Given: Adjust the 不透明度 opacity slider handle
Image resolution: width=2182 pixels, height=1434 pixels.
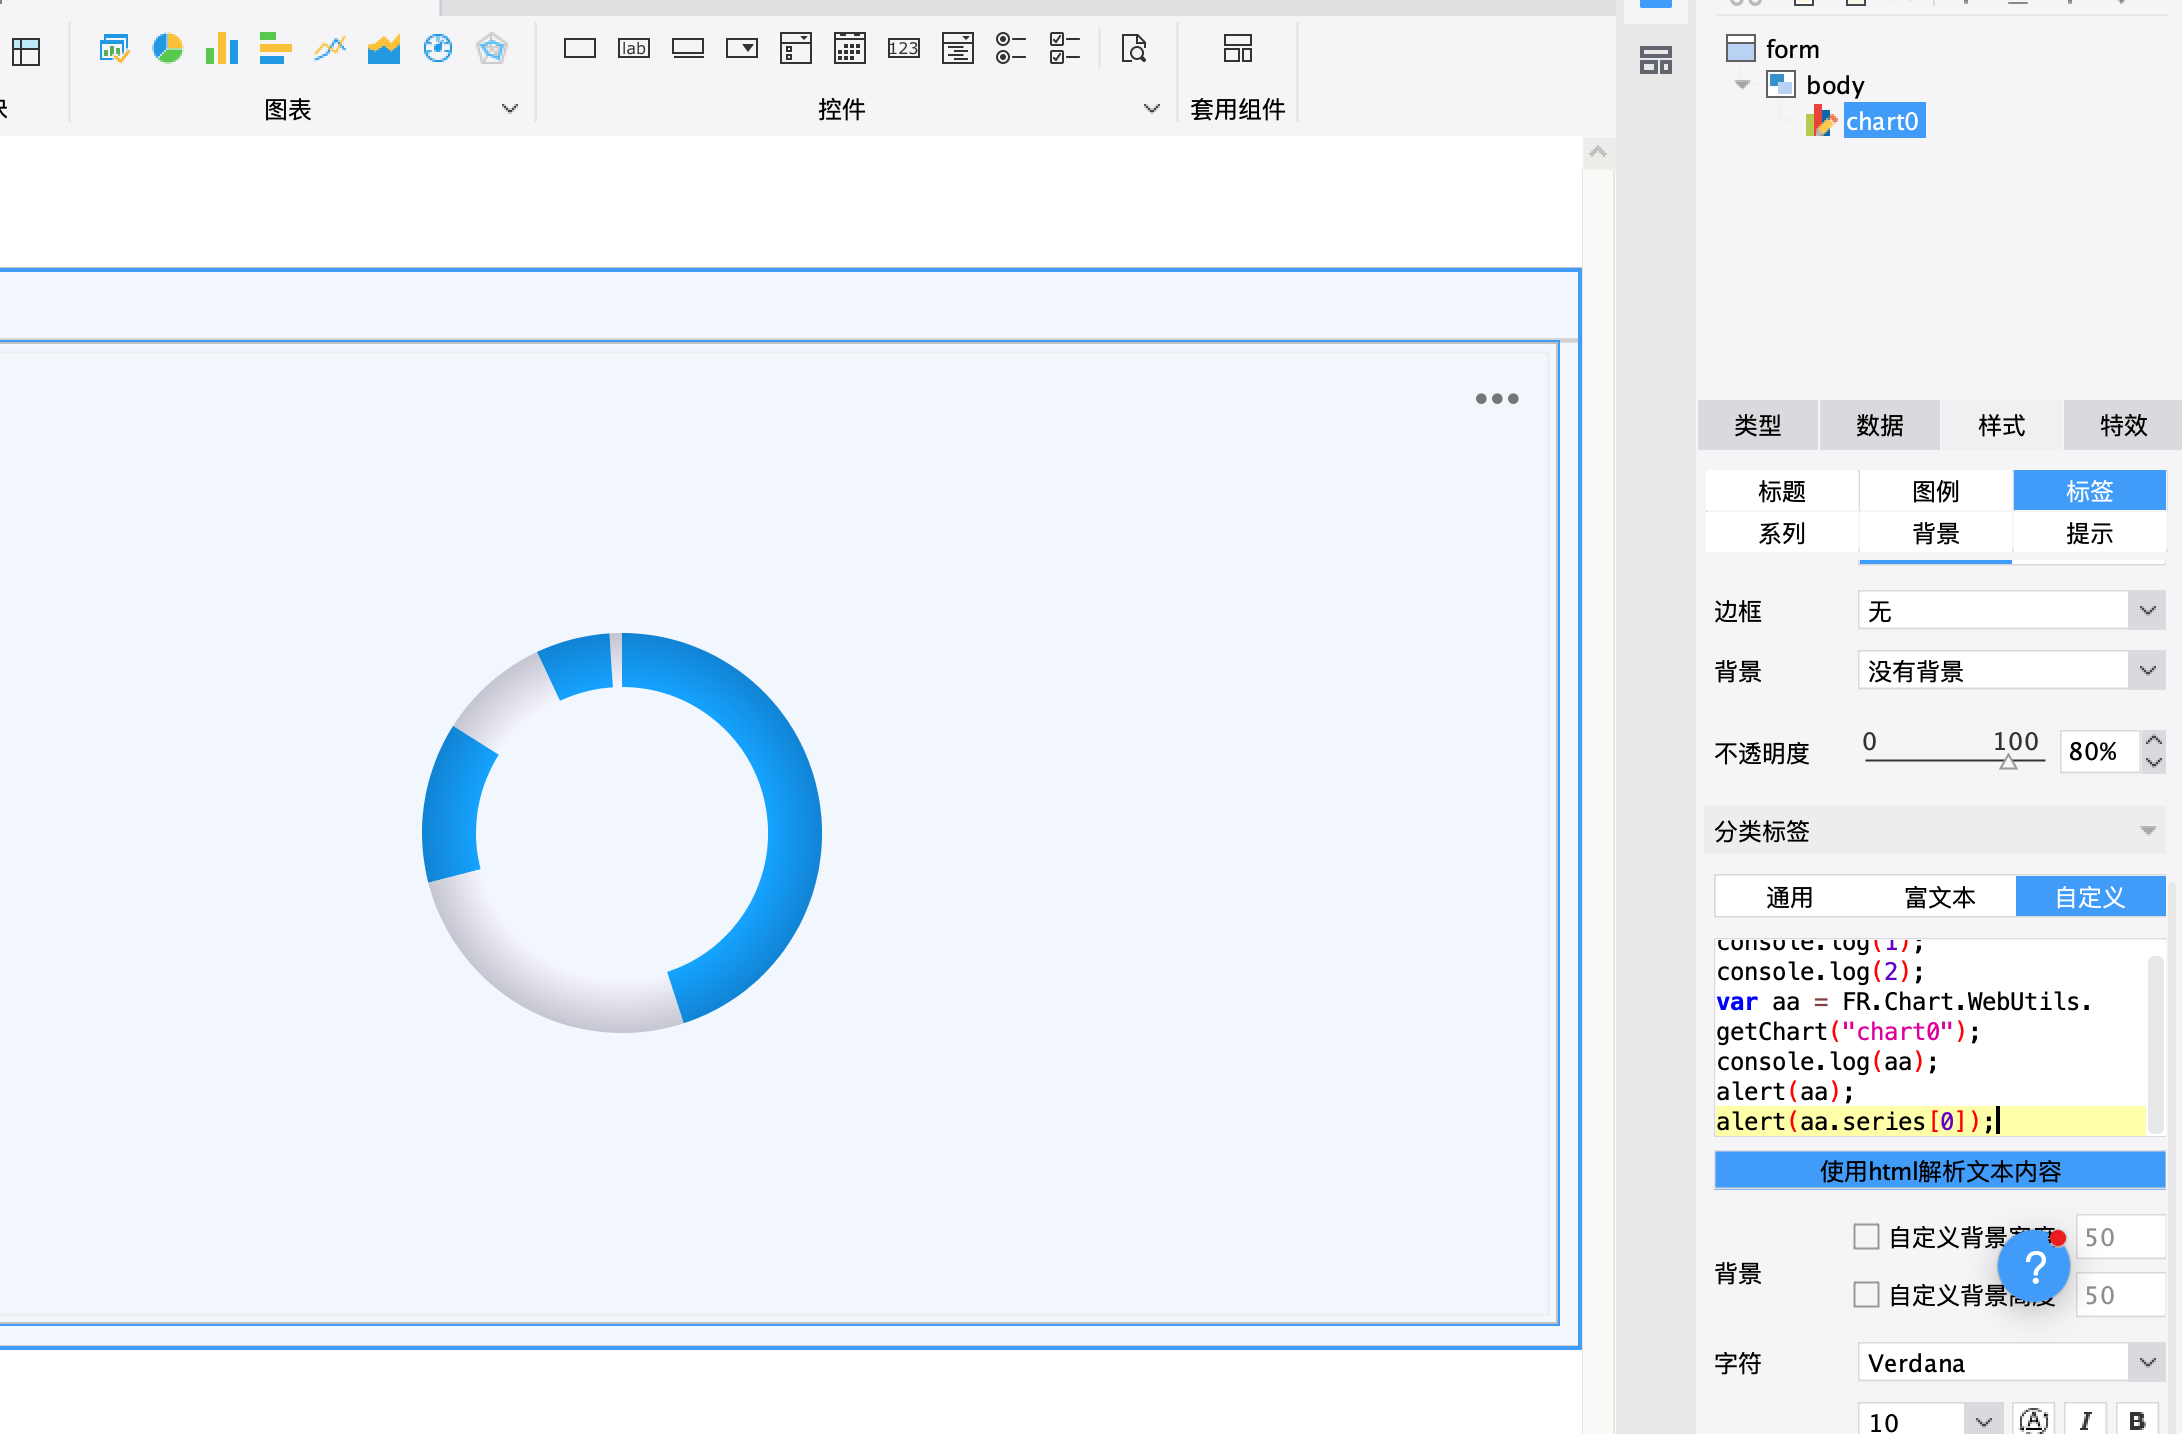Looking at the screenshot, I should [x=2008, y=762].
